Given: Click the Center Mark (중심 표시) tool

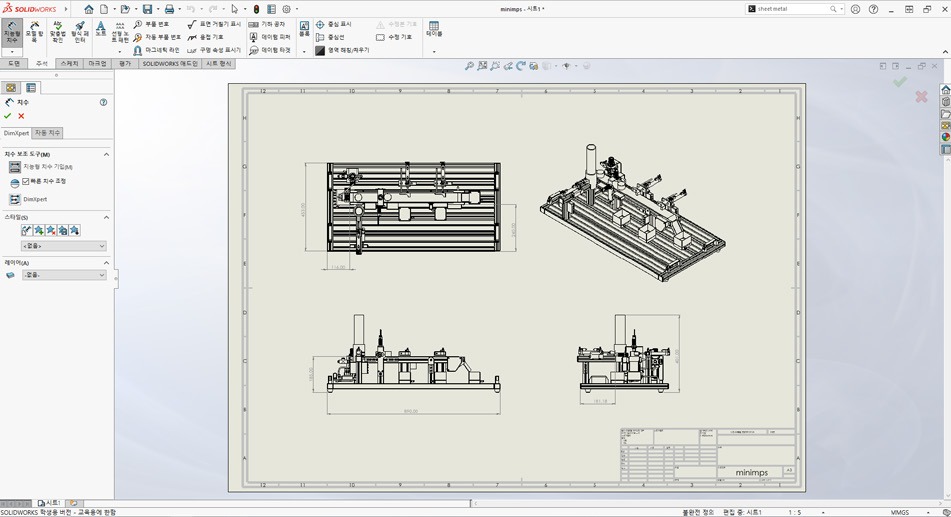Looking at the screenshot, I should (334, 24).
